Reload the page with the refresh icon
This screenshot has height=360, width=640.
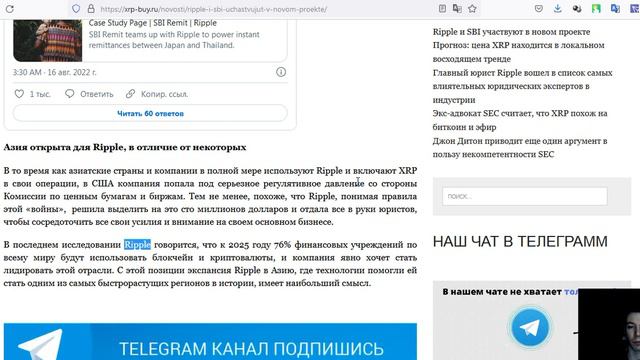tap(9, 9)
